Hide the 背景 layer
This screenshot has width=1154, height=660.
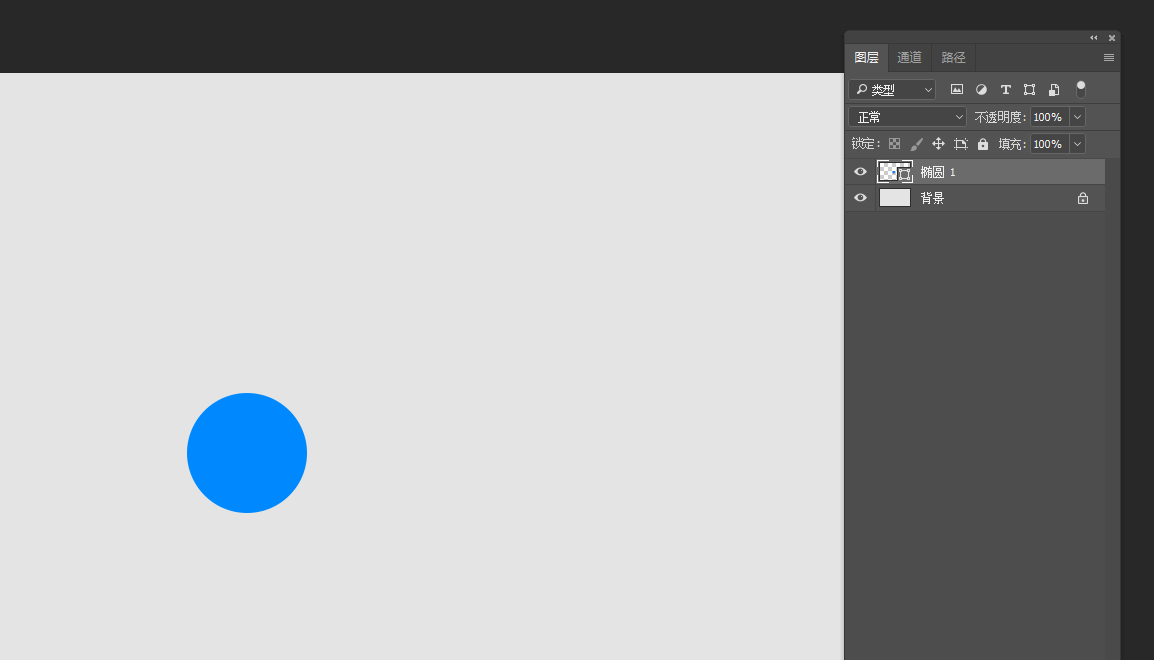860,198
